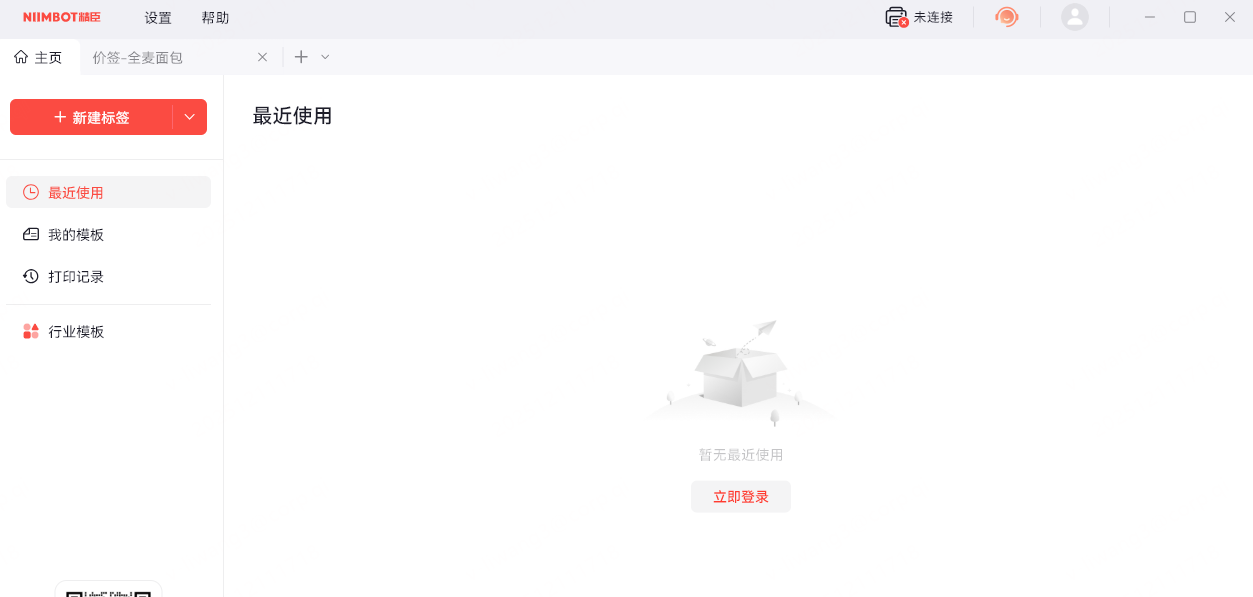The width and height of the screenshot is (1253, 597).
Task: Click the 行业模板 colorful shapes icon
Action: (x=31, y=331)
